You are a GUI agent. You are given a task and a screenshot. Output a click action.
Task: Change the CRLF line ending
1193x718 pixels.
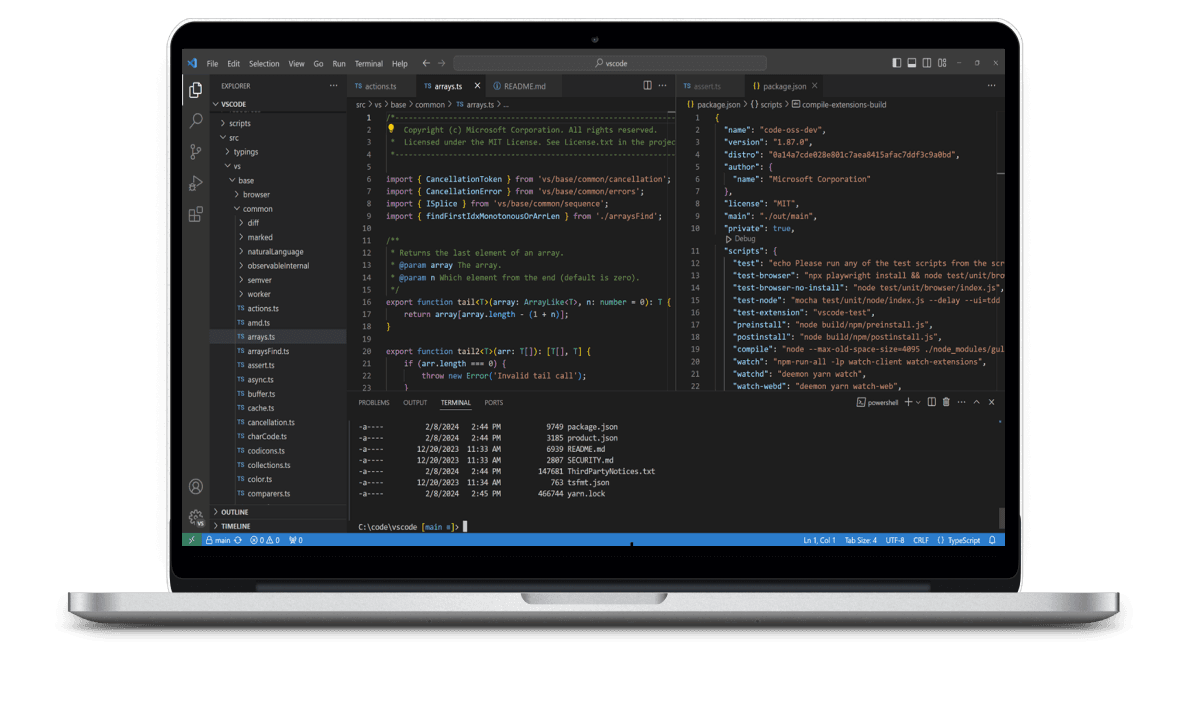pos(921,540)
